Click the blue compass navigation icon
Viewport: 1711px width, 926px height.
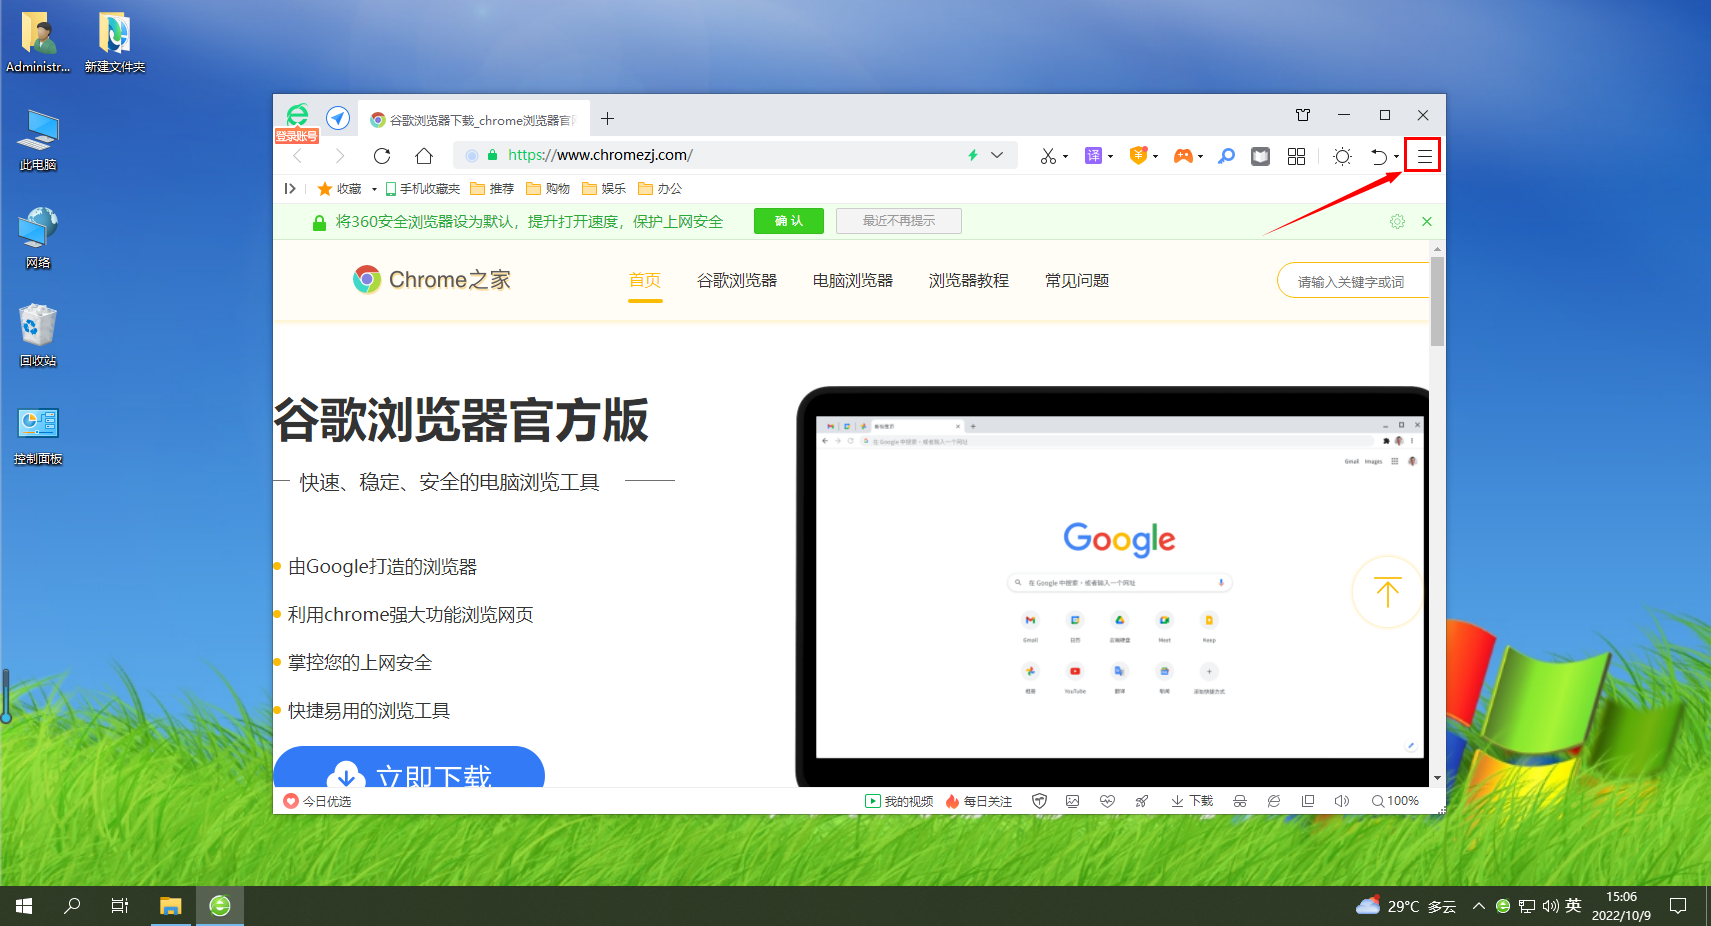pos(338,118)
